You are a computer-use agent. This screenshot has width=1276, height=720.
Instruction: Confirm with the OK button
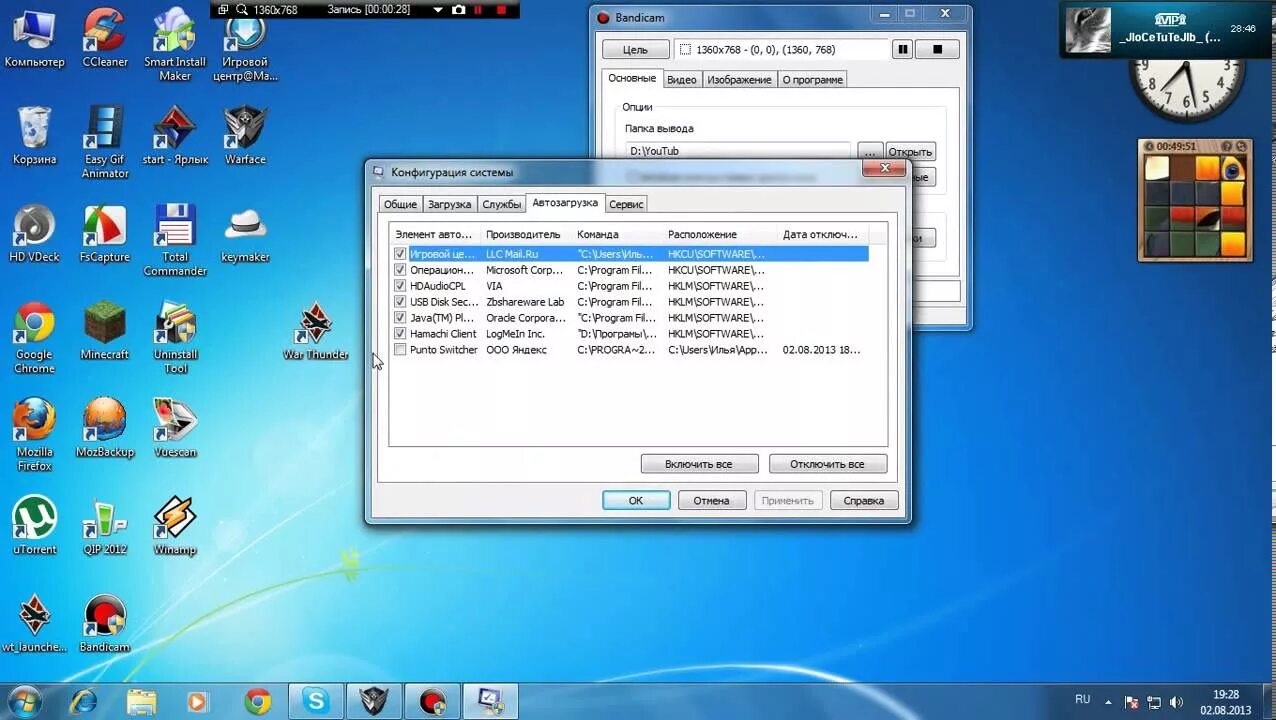[x=636, y=500]
